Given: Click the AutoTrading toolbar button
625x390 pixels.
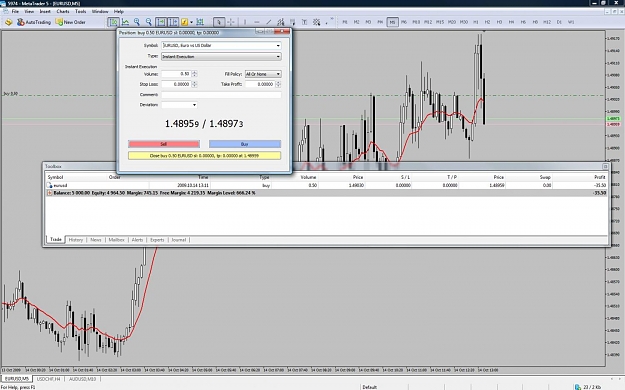Looking at the screenshot, I should (x=34, y=22).
